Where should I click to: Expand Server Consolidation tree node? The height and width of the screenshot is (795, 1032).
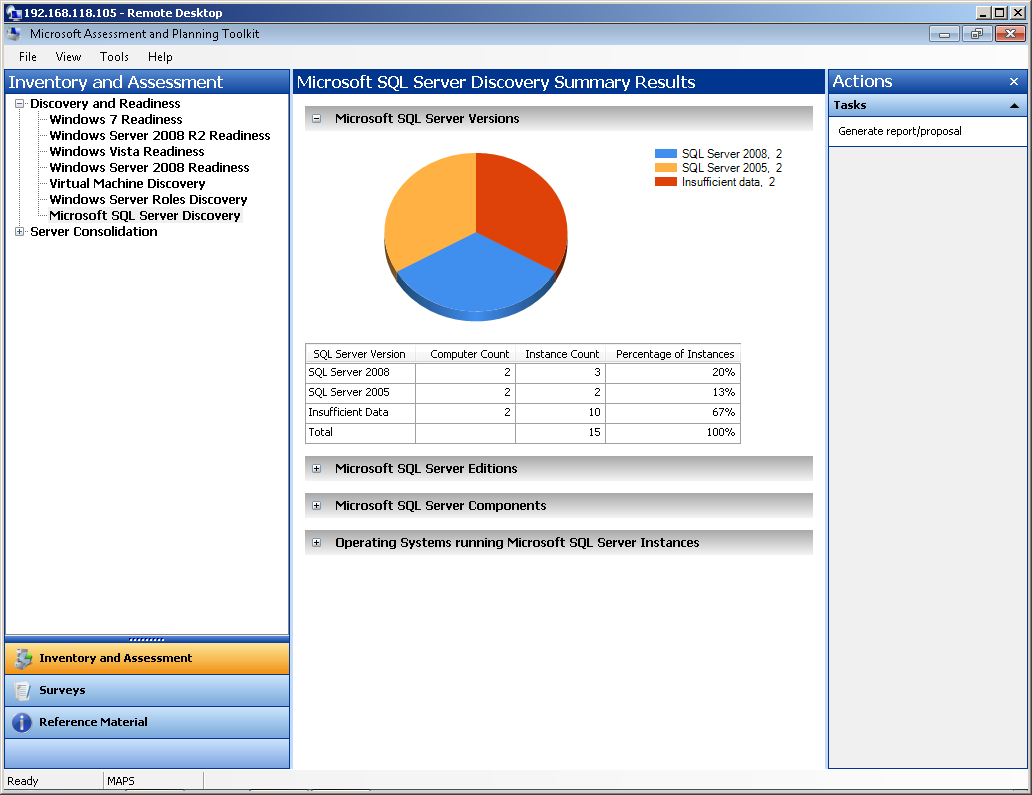(20, 232)
